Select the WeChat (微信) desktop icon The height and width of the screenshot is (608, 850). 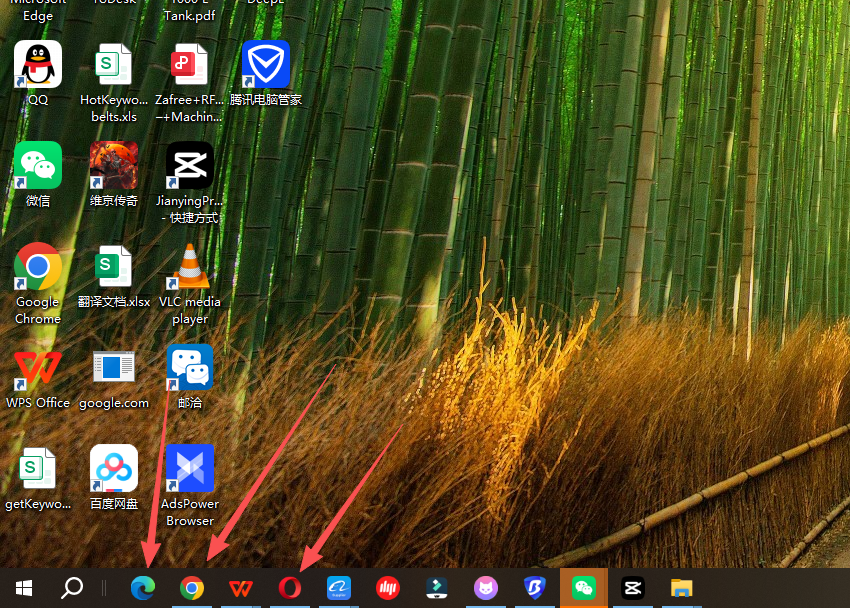(x=38, y=167)
